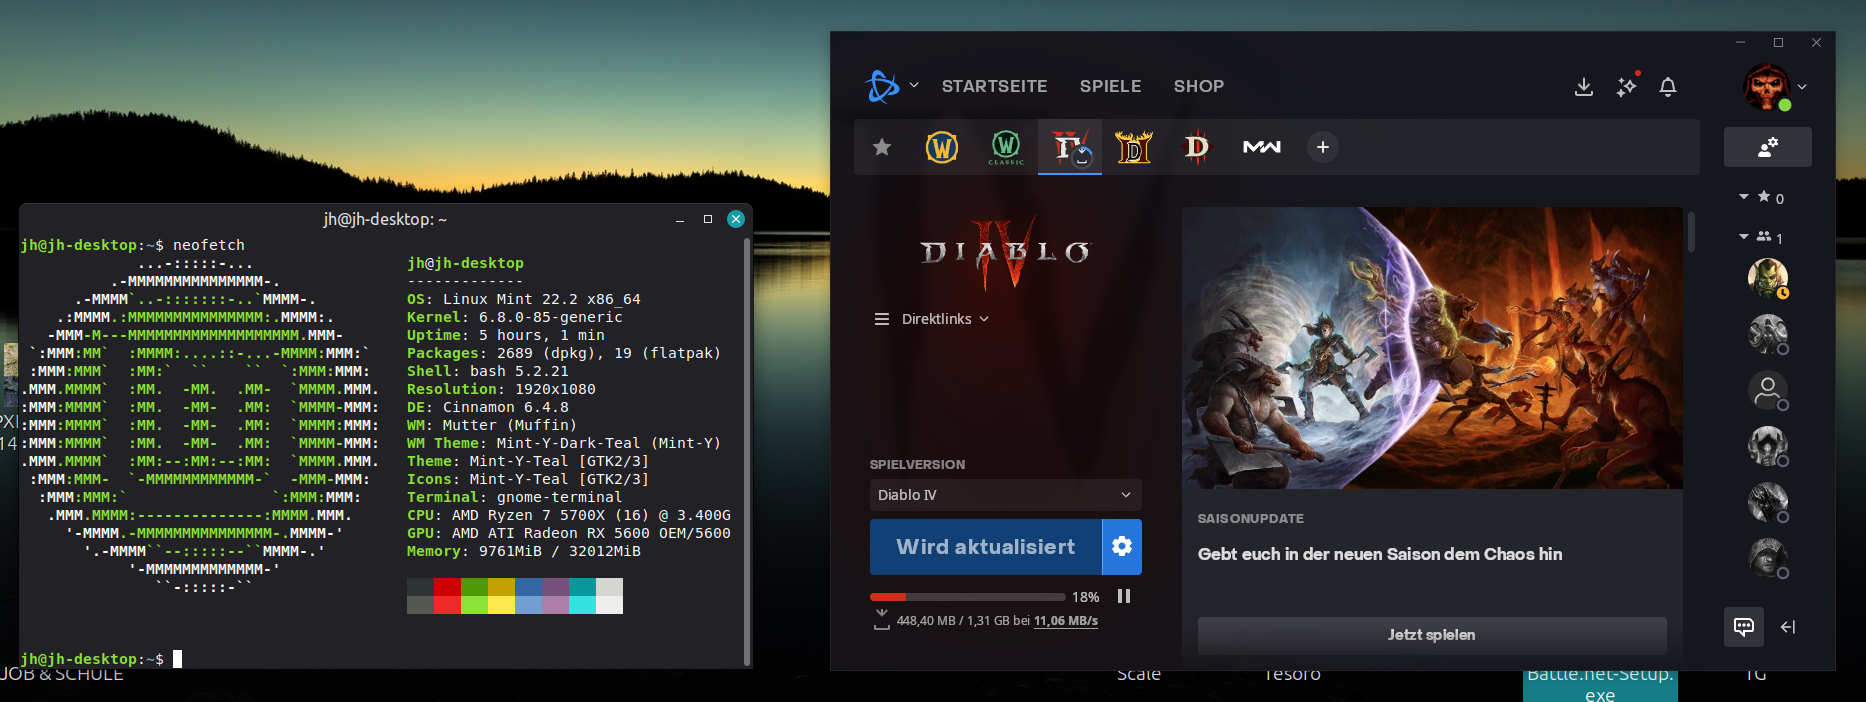
Task: Open game settings gear next to update button
Action: tap(1122, 547)
